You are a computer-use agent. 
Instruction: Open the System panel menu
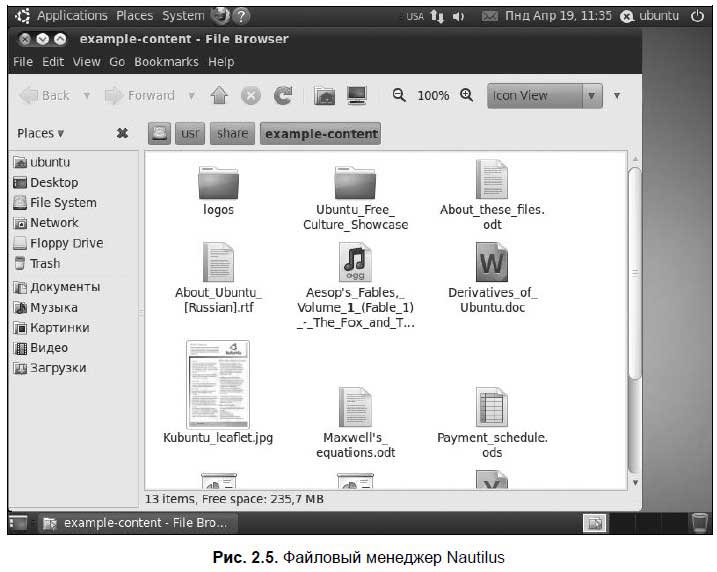[183, 16]
